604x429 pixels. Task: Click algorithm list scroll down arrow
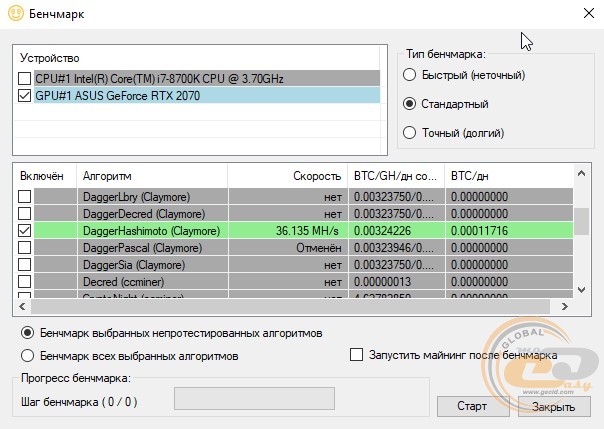pos(582,289)
